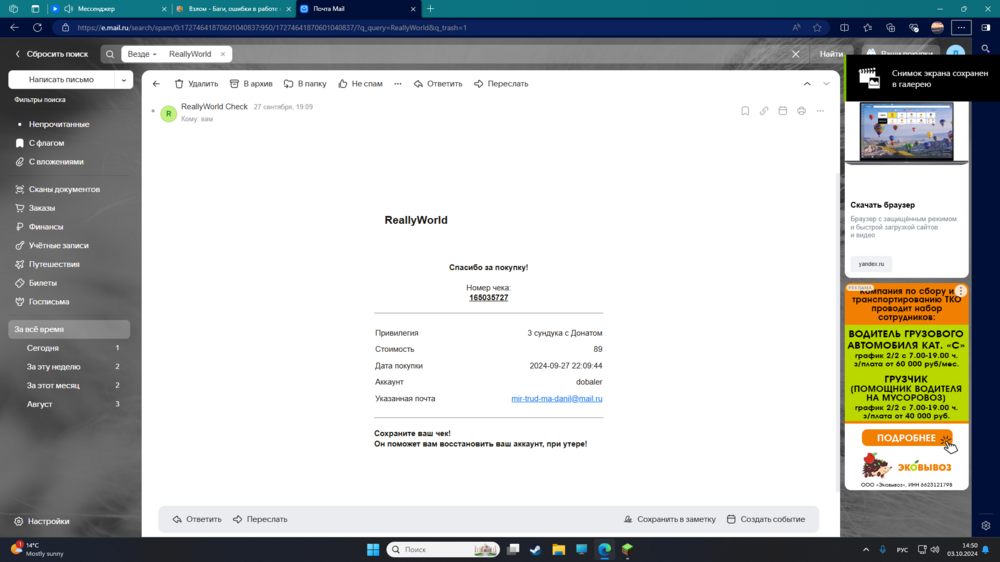Screen dimensions: 1000x562
Task: Select Финансы filter
Action: click(45, 226)
